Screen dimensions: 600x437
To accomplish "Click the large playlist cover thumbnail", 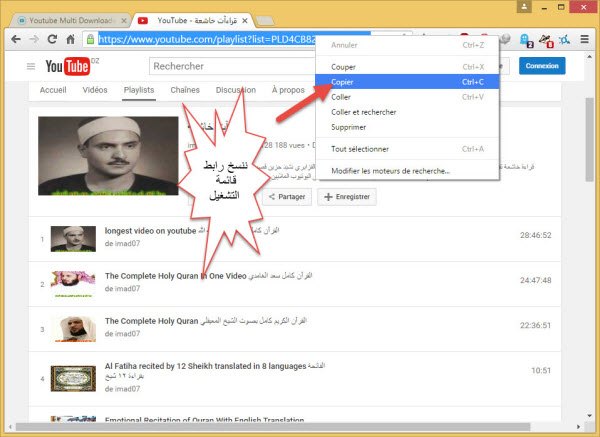I will tap(108, 156).
